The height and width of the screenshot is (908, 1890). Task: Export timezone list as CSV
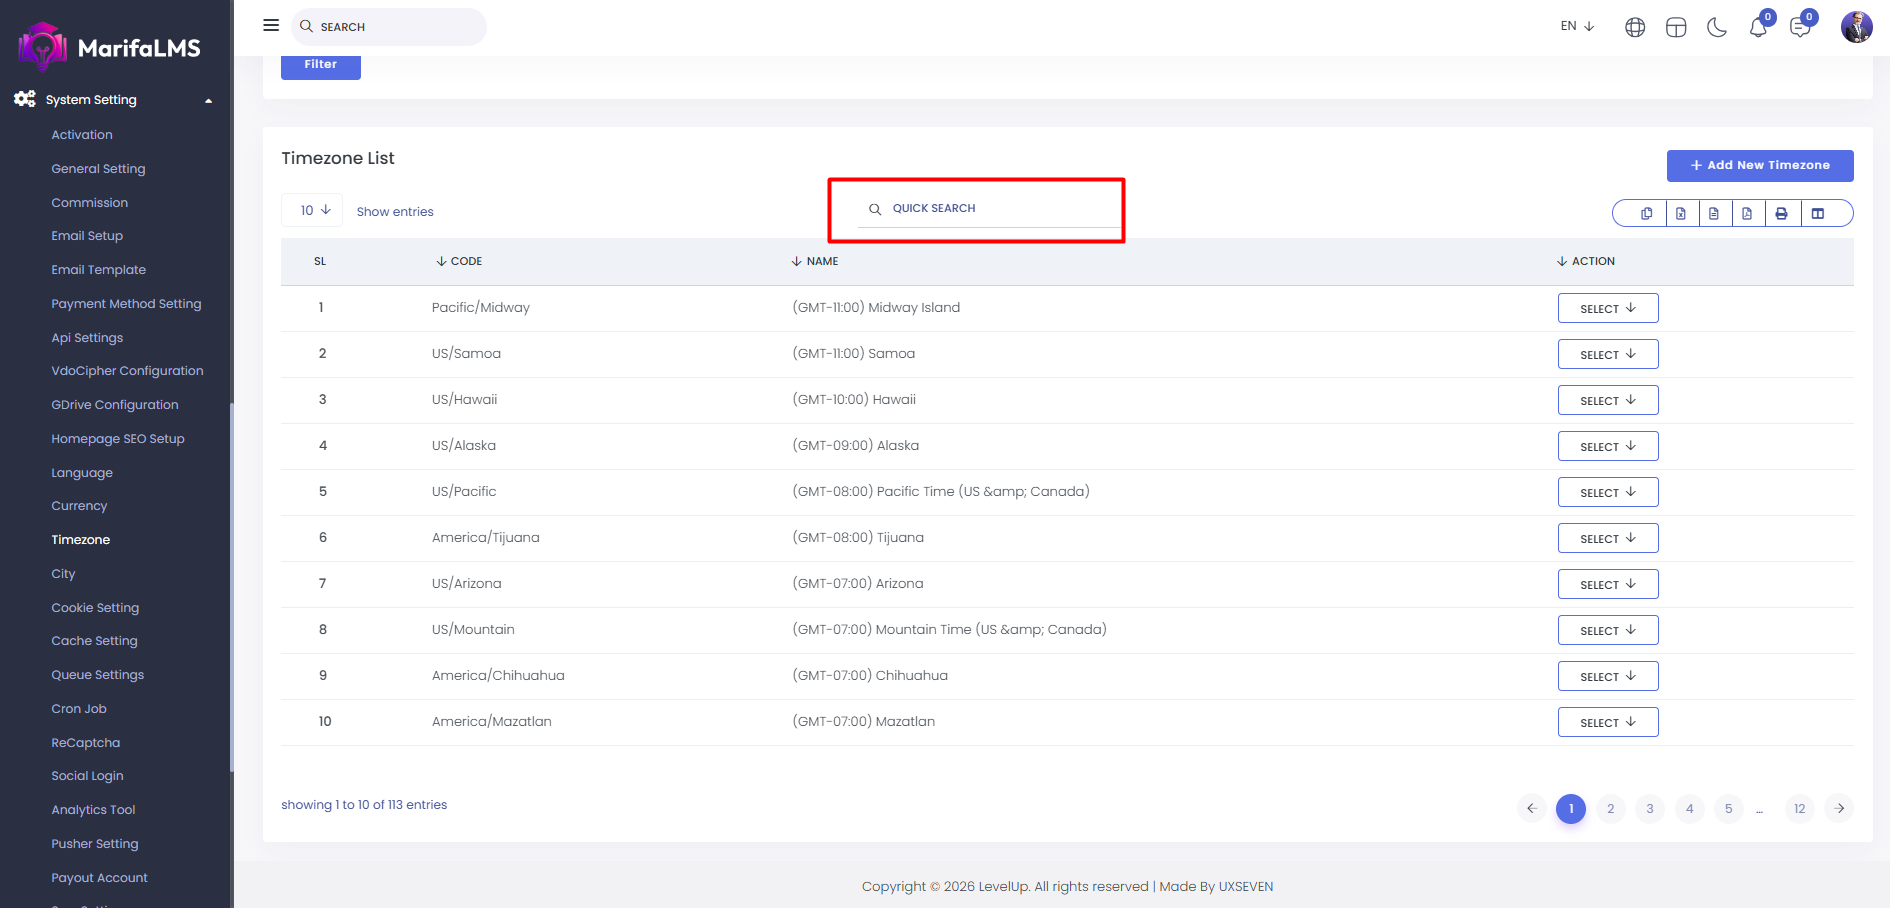click(x=1714, y=213)
